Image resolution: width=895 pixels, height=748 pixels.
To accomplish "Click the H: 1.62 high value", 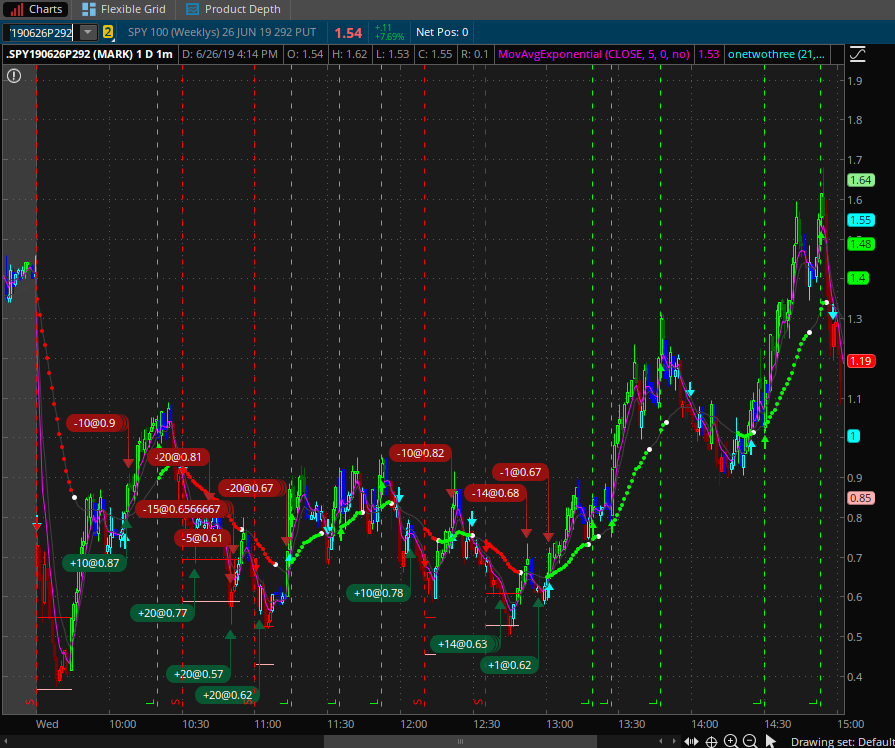I will tap(348, 54).
